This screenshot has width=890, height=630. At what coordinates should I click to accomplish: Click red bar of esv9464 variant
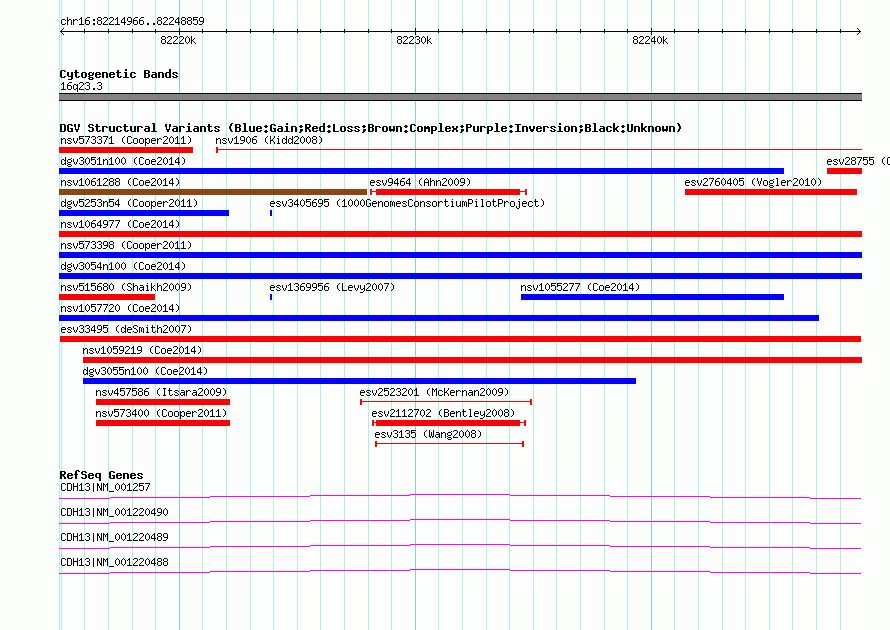448,192
